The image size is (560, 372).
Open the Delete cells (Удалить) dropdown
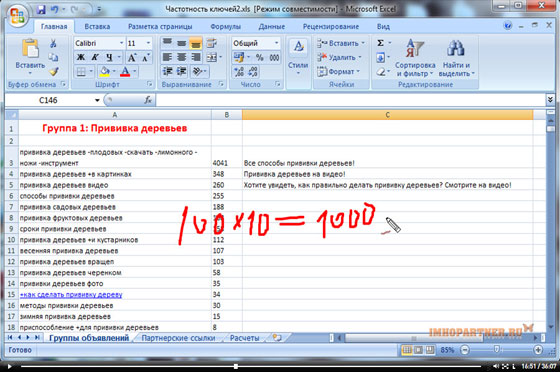pyautogui.click(x=340, y=57)
